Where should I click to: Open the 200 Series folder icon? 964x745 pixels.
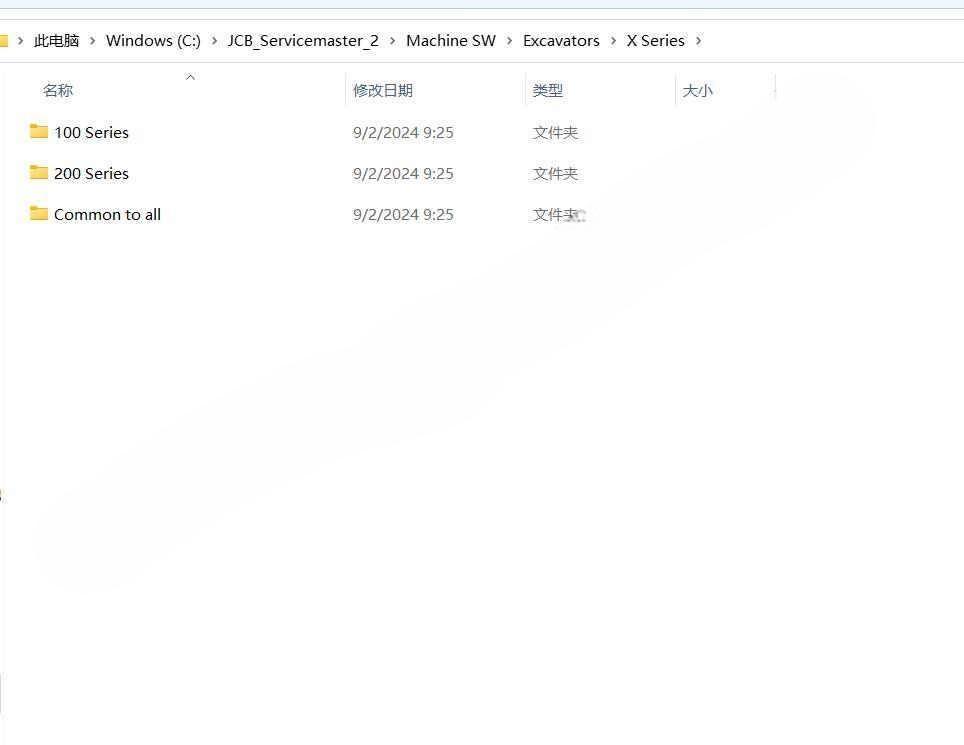(38, 173)
